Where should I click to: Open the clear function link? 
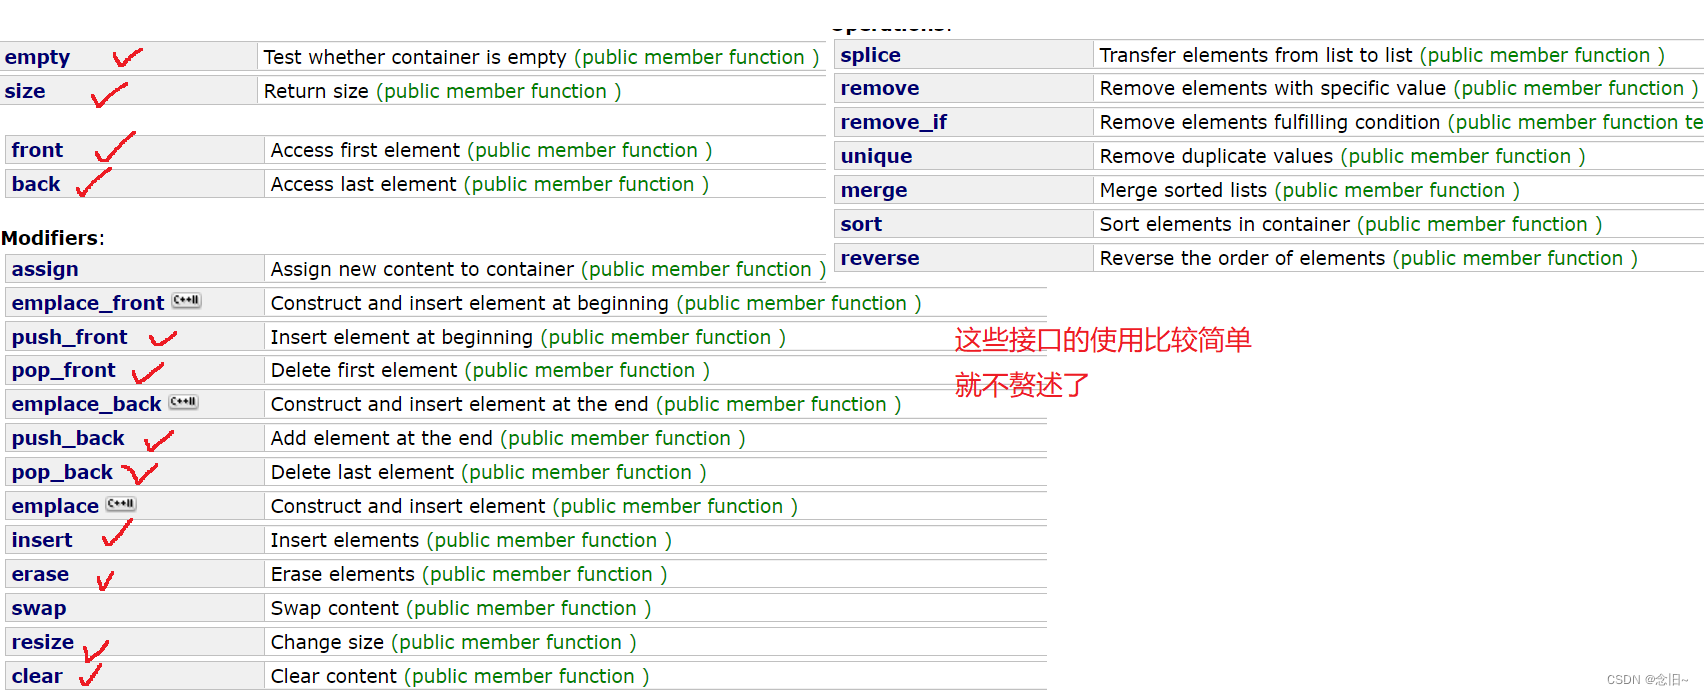point(37,676)
